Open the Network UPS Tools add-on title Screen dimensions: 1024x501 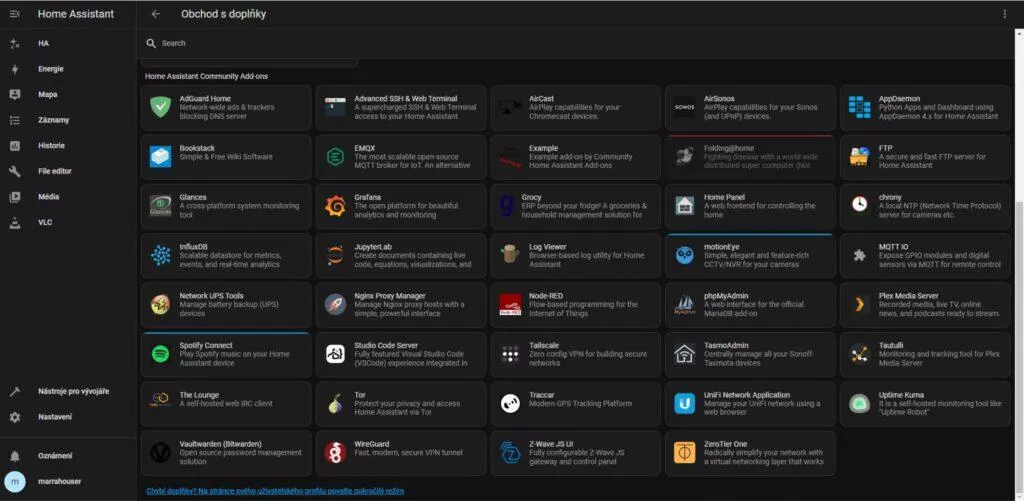[x=212, y=296]
